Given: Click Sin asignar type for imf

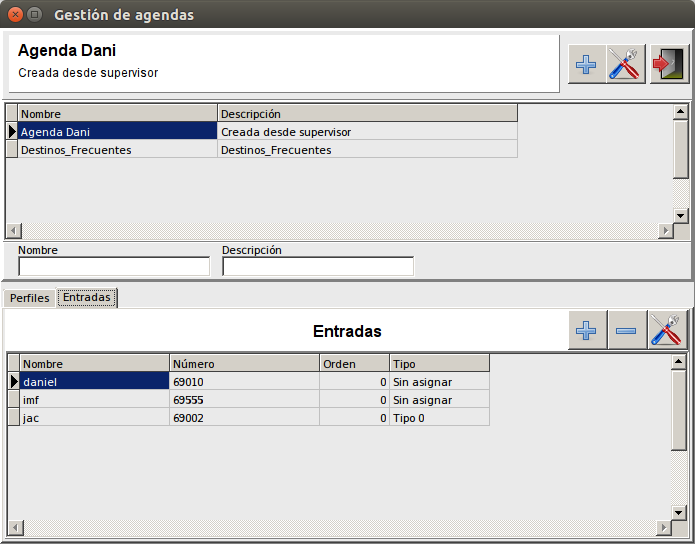Looking at the screenshot, I should [x=439, y=400].
